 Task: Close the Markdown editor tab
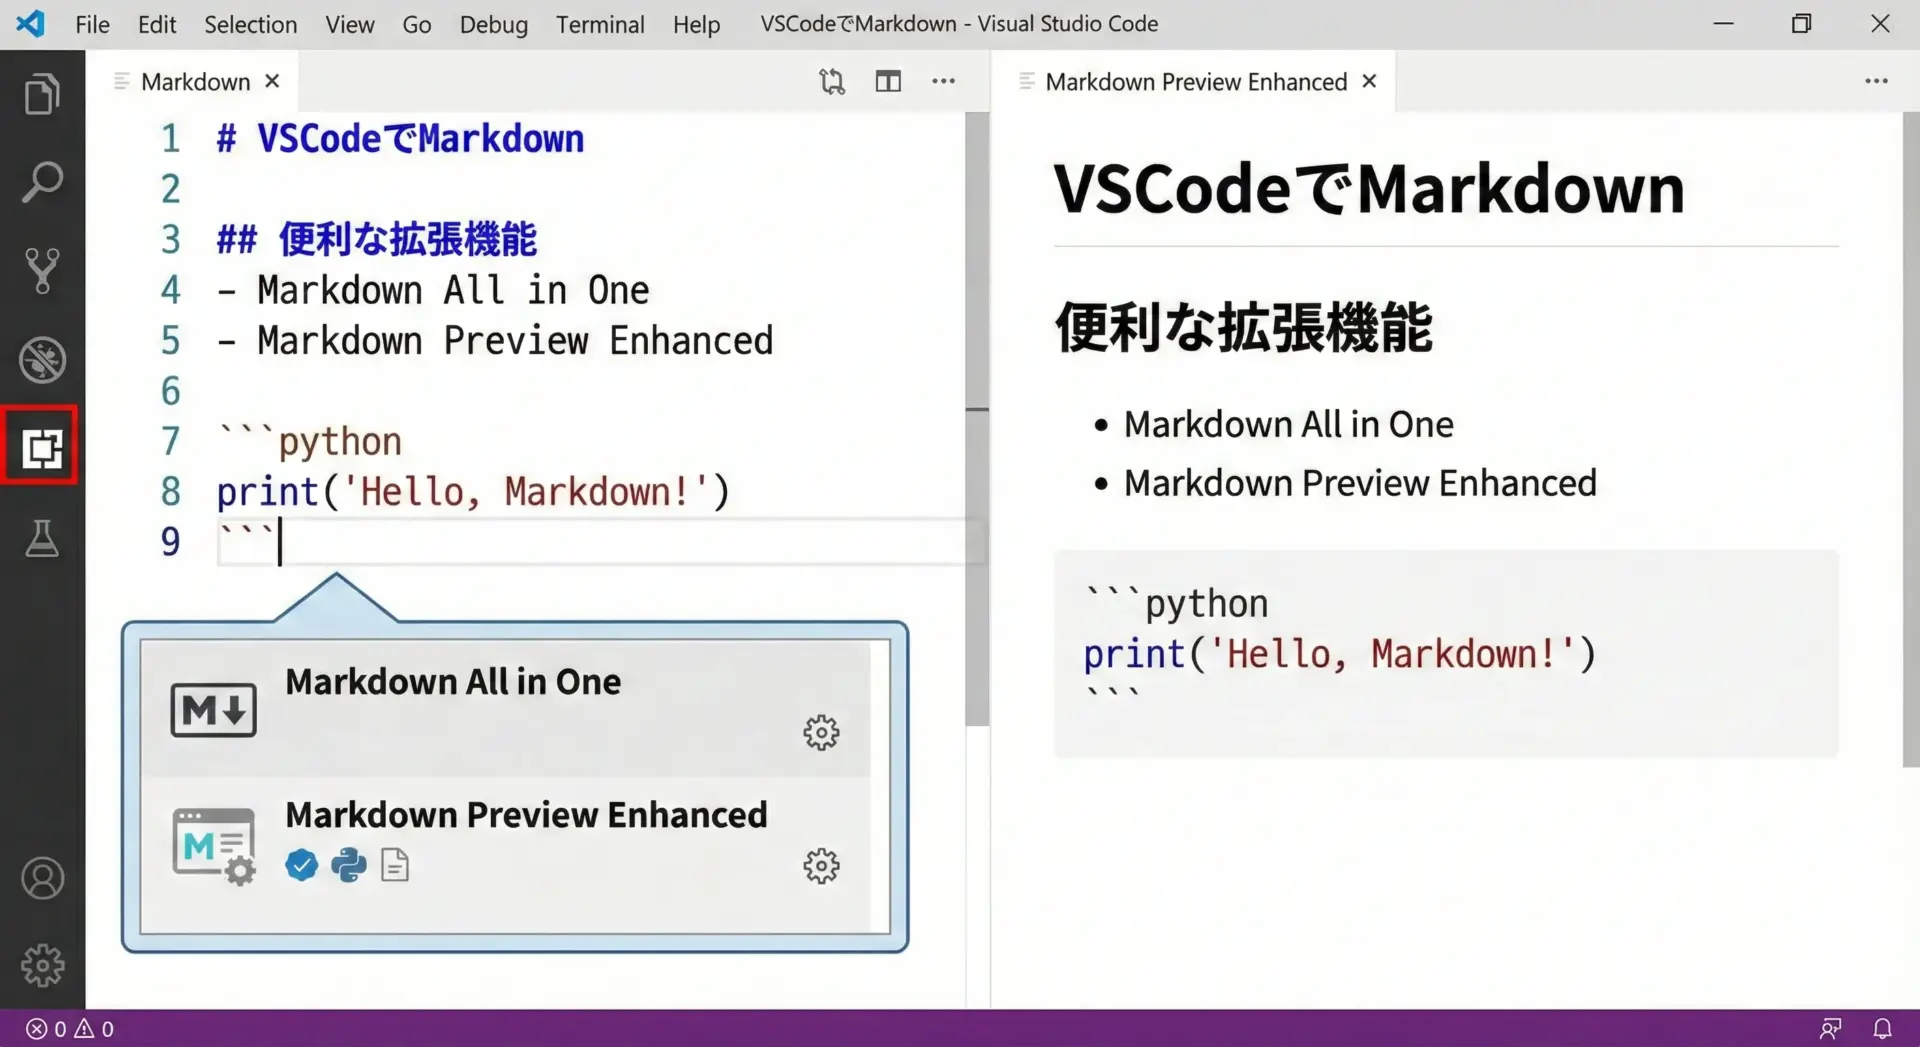point(272,82)
